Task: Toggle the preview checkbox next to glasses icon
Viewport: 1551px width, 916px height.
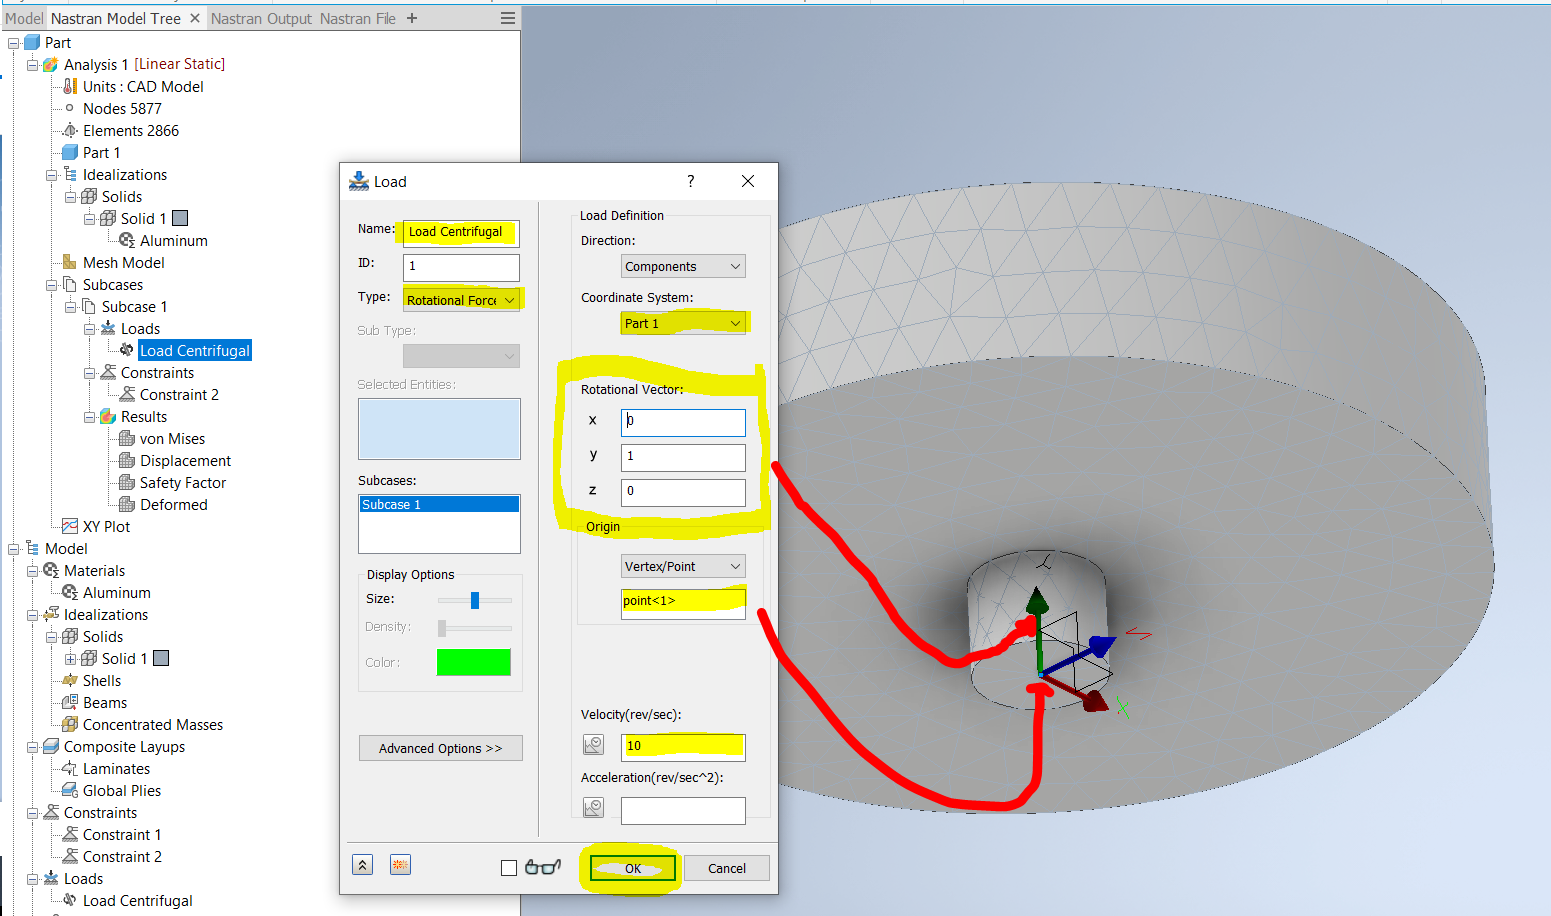Action: pyautogui.click(x=510, y=868)
